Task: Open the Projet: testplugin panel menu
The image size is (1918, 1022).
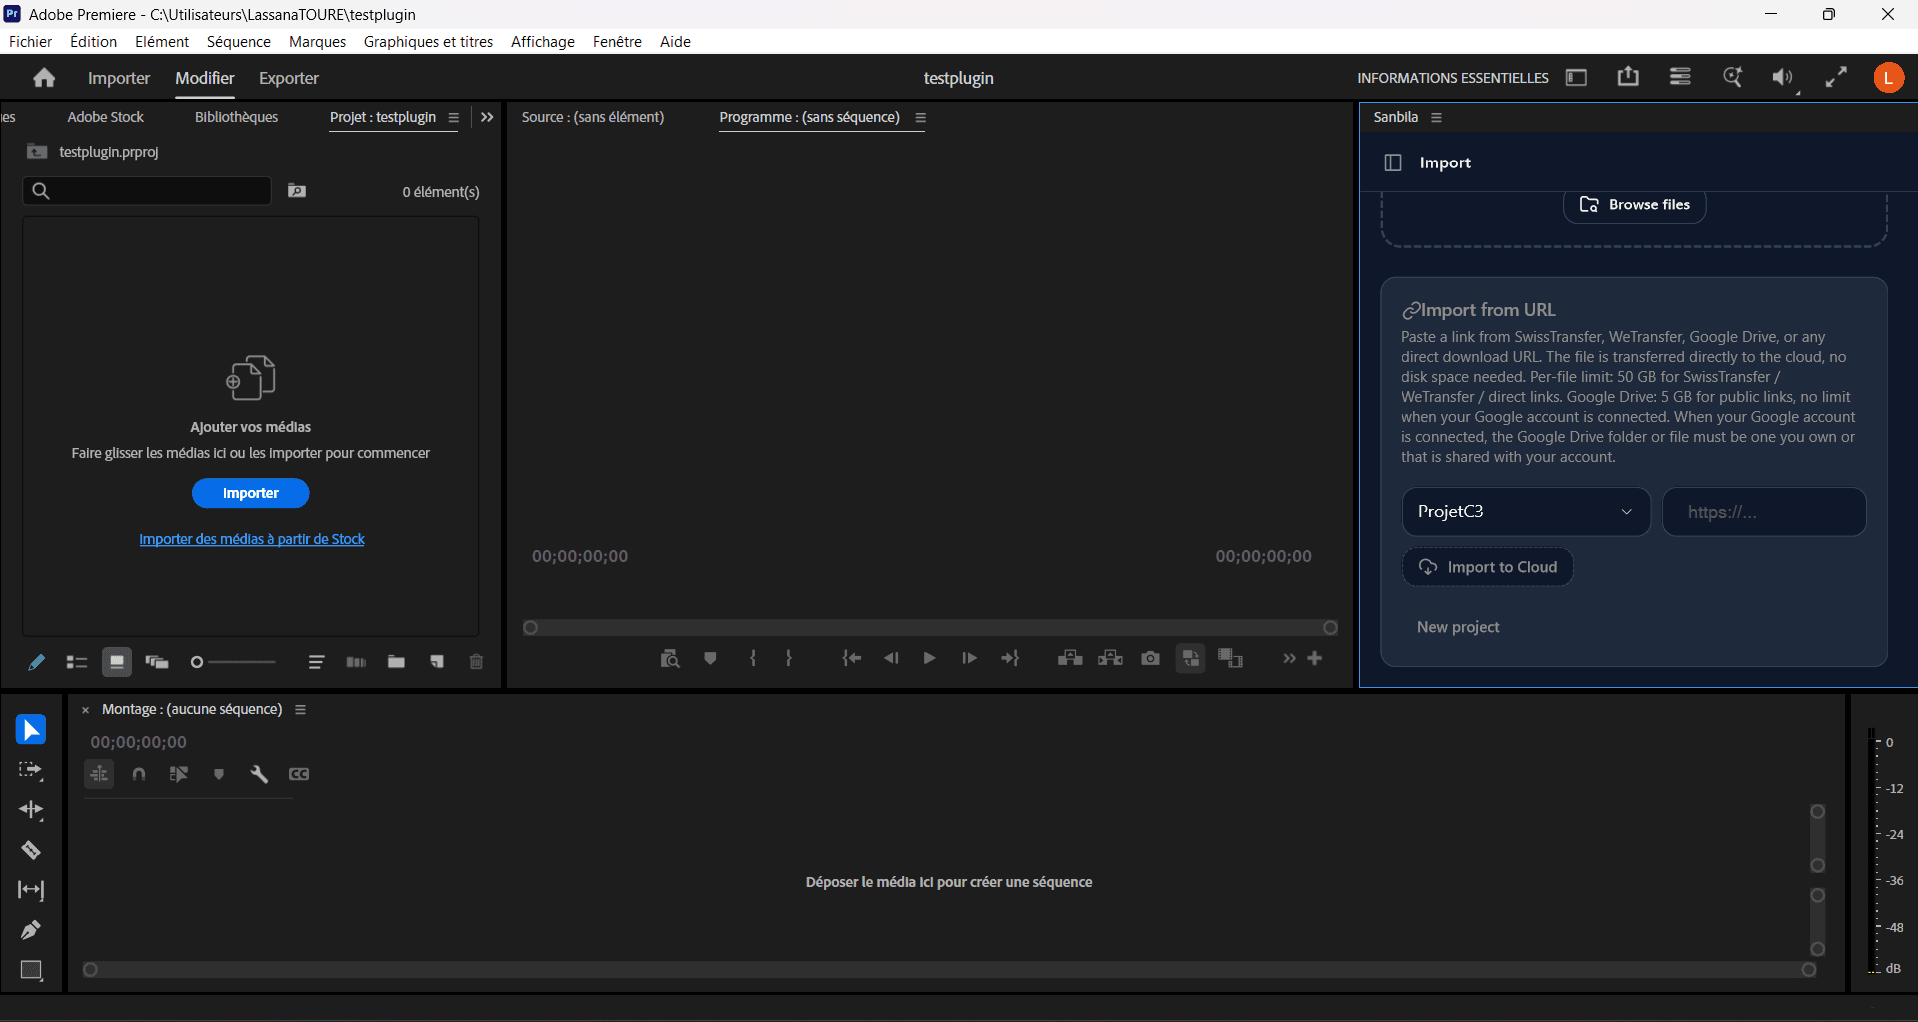Action: tap(453, 118)
